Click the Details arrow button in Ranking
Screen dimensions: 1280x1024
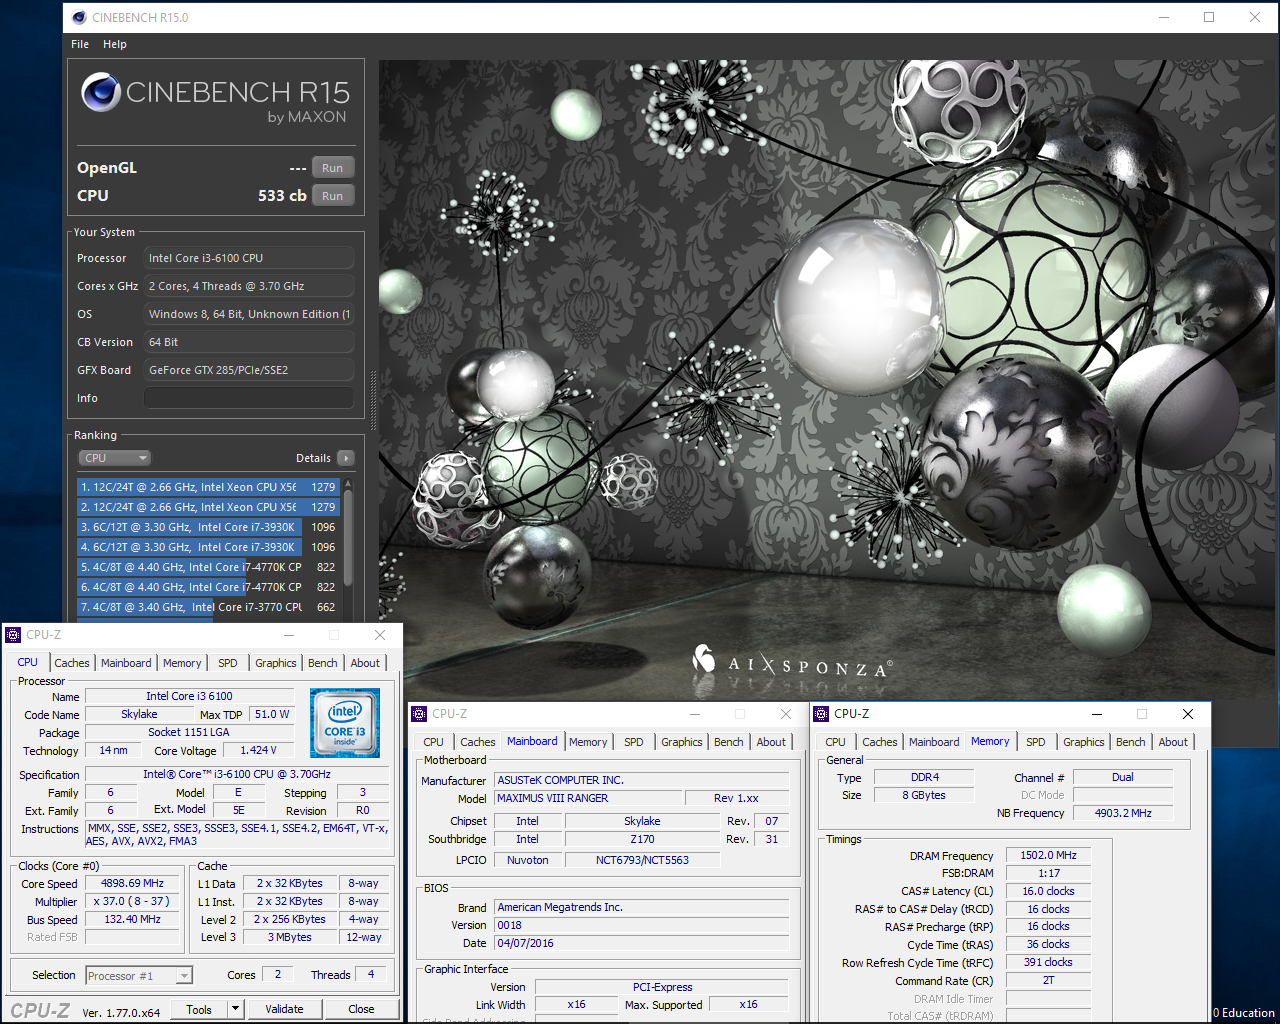point(346,458)
